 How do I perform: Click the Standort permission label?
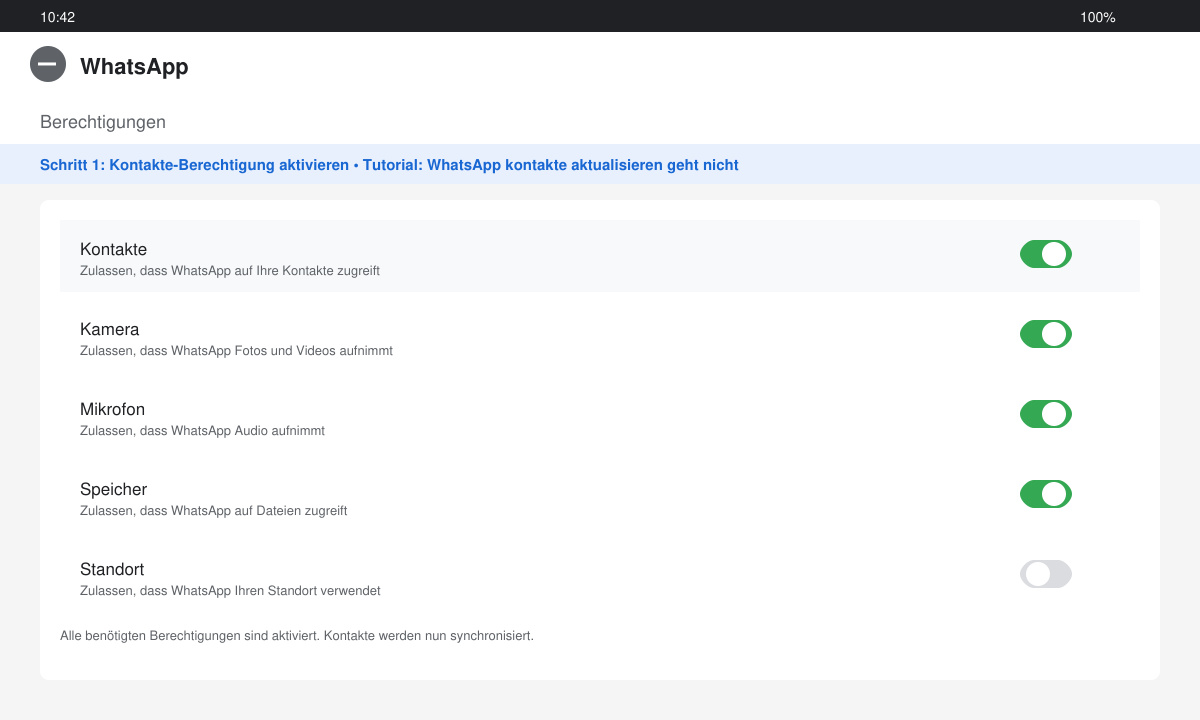click(112, 569)
